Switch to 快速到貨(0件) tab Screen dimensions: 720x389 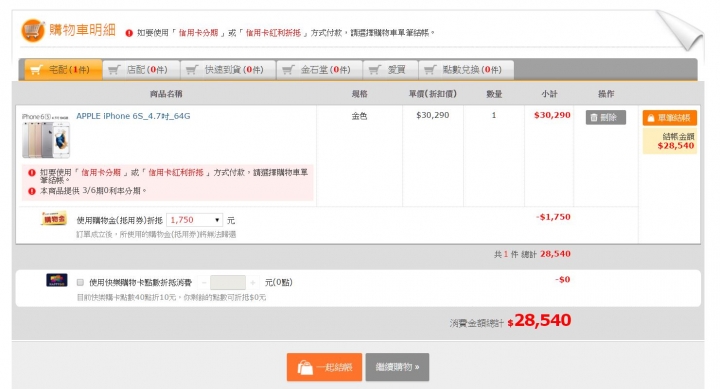(x=228, y=70)
